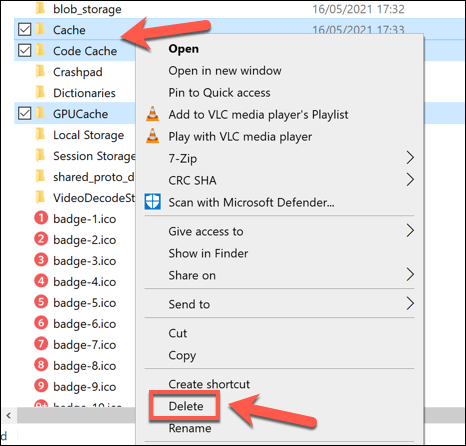
Task: Choose Pin to Quick access
Action: coord(219,92)
